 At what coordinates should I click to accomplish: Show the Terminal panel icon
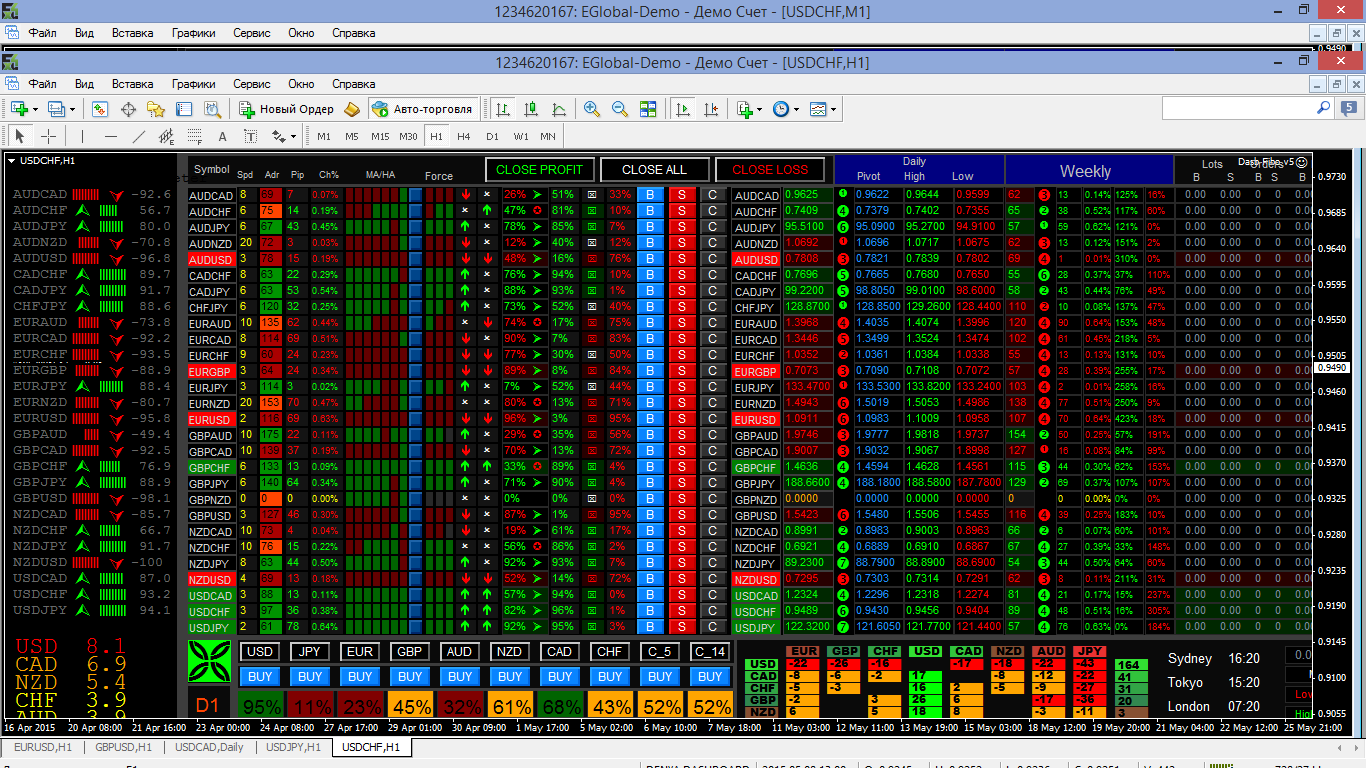(184, 109)
